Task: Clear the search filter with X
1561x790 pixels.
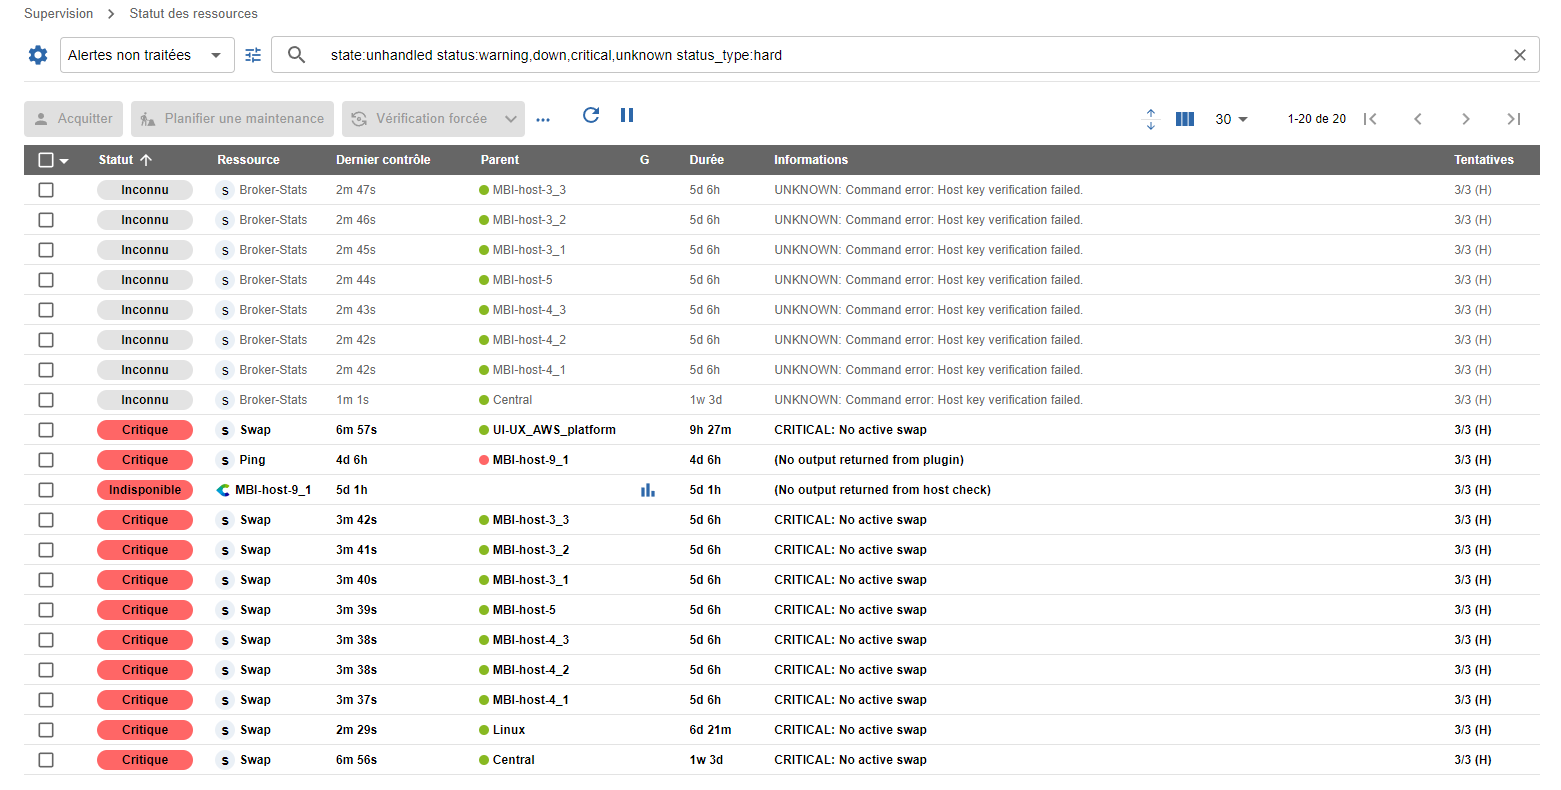Action: [1519, 55]
